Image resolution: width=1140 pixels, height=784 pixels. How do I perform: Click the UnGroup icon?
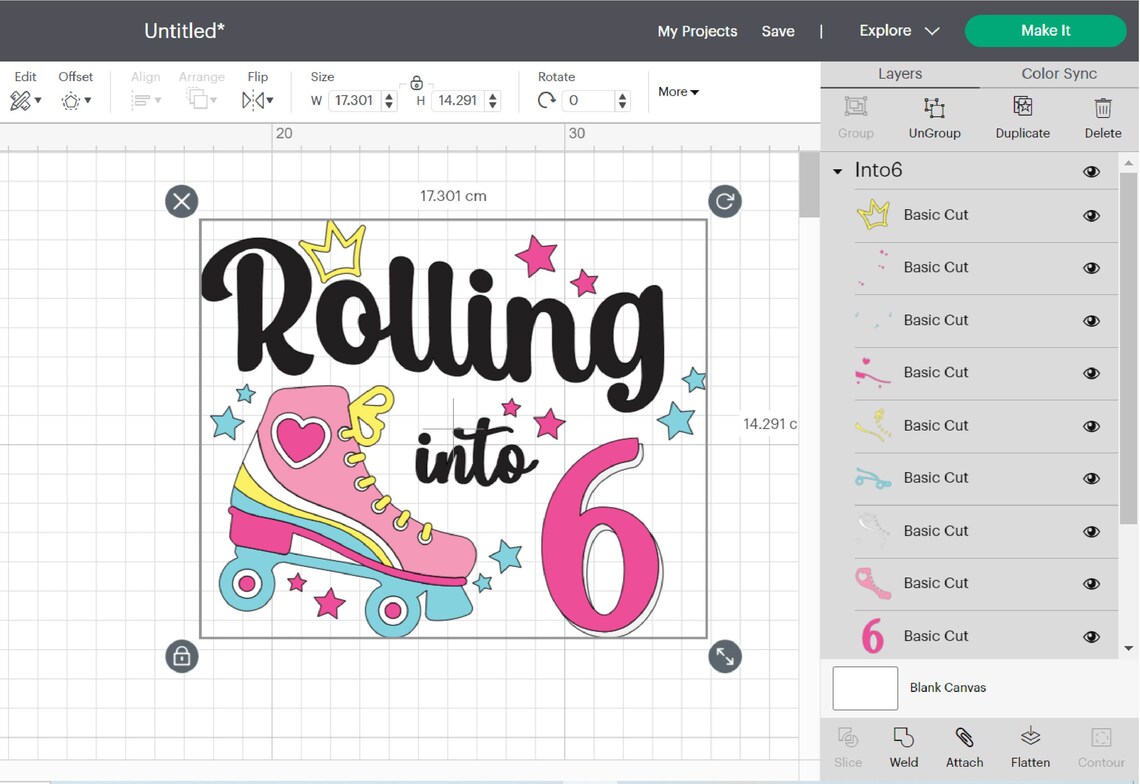(934, 117)
